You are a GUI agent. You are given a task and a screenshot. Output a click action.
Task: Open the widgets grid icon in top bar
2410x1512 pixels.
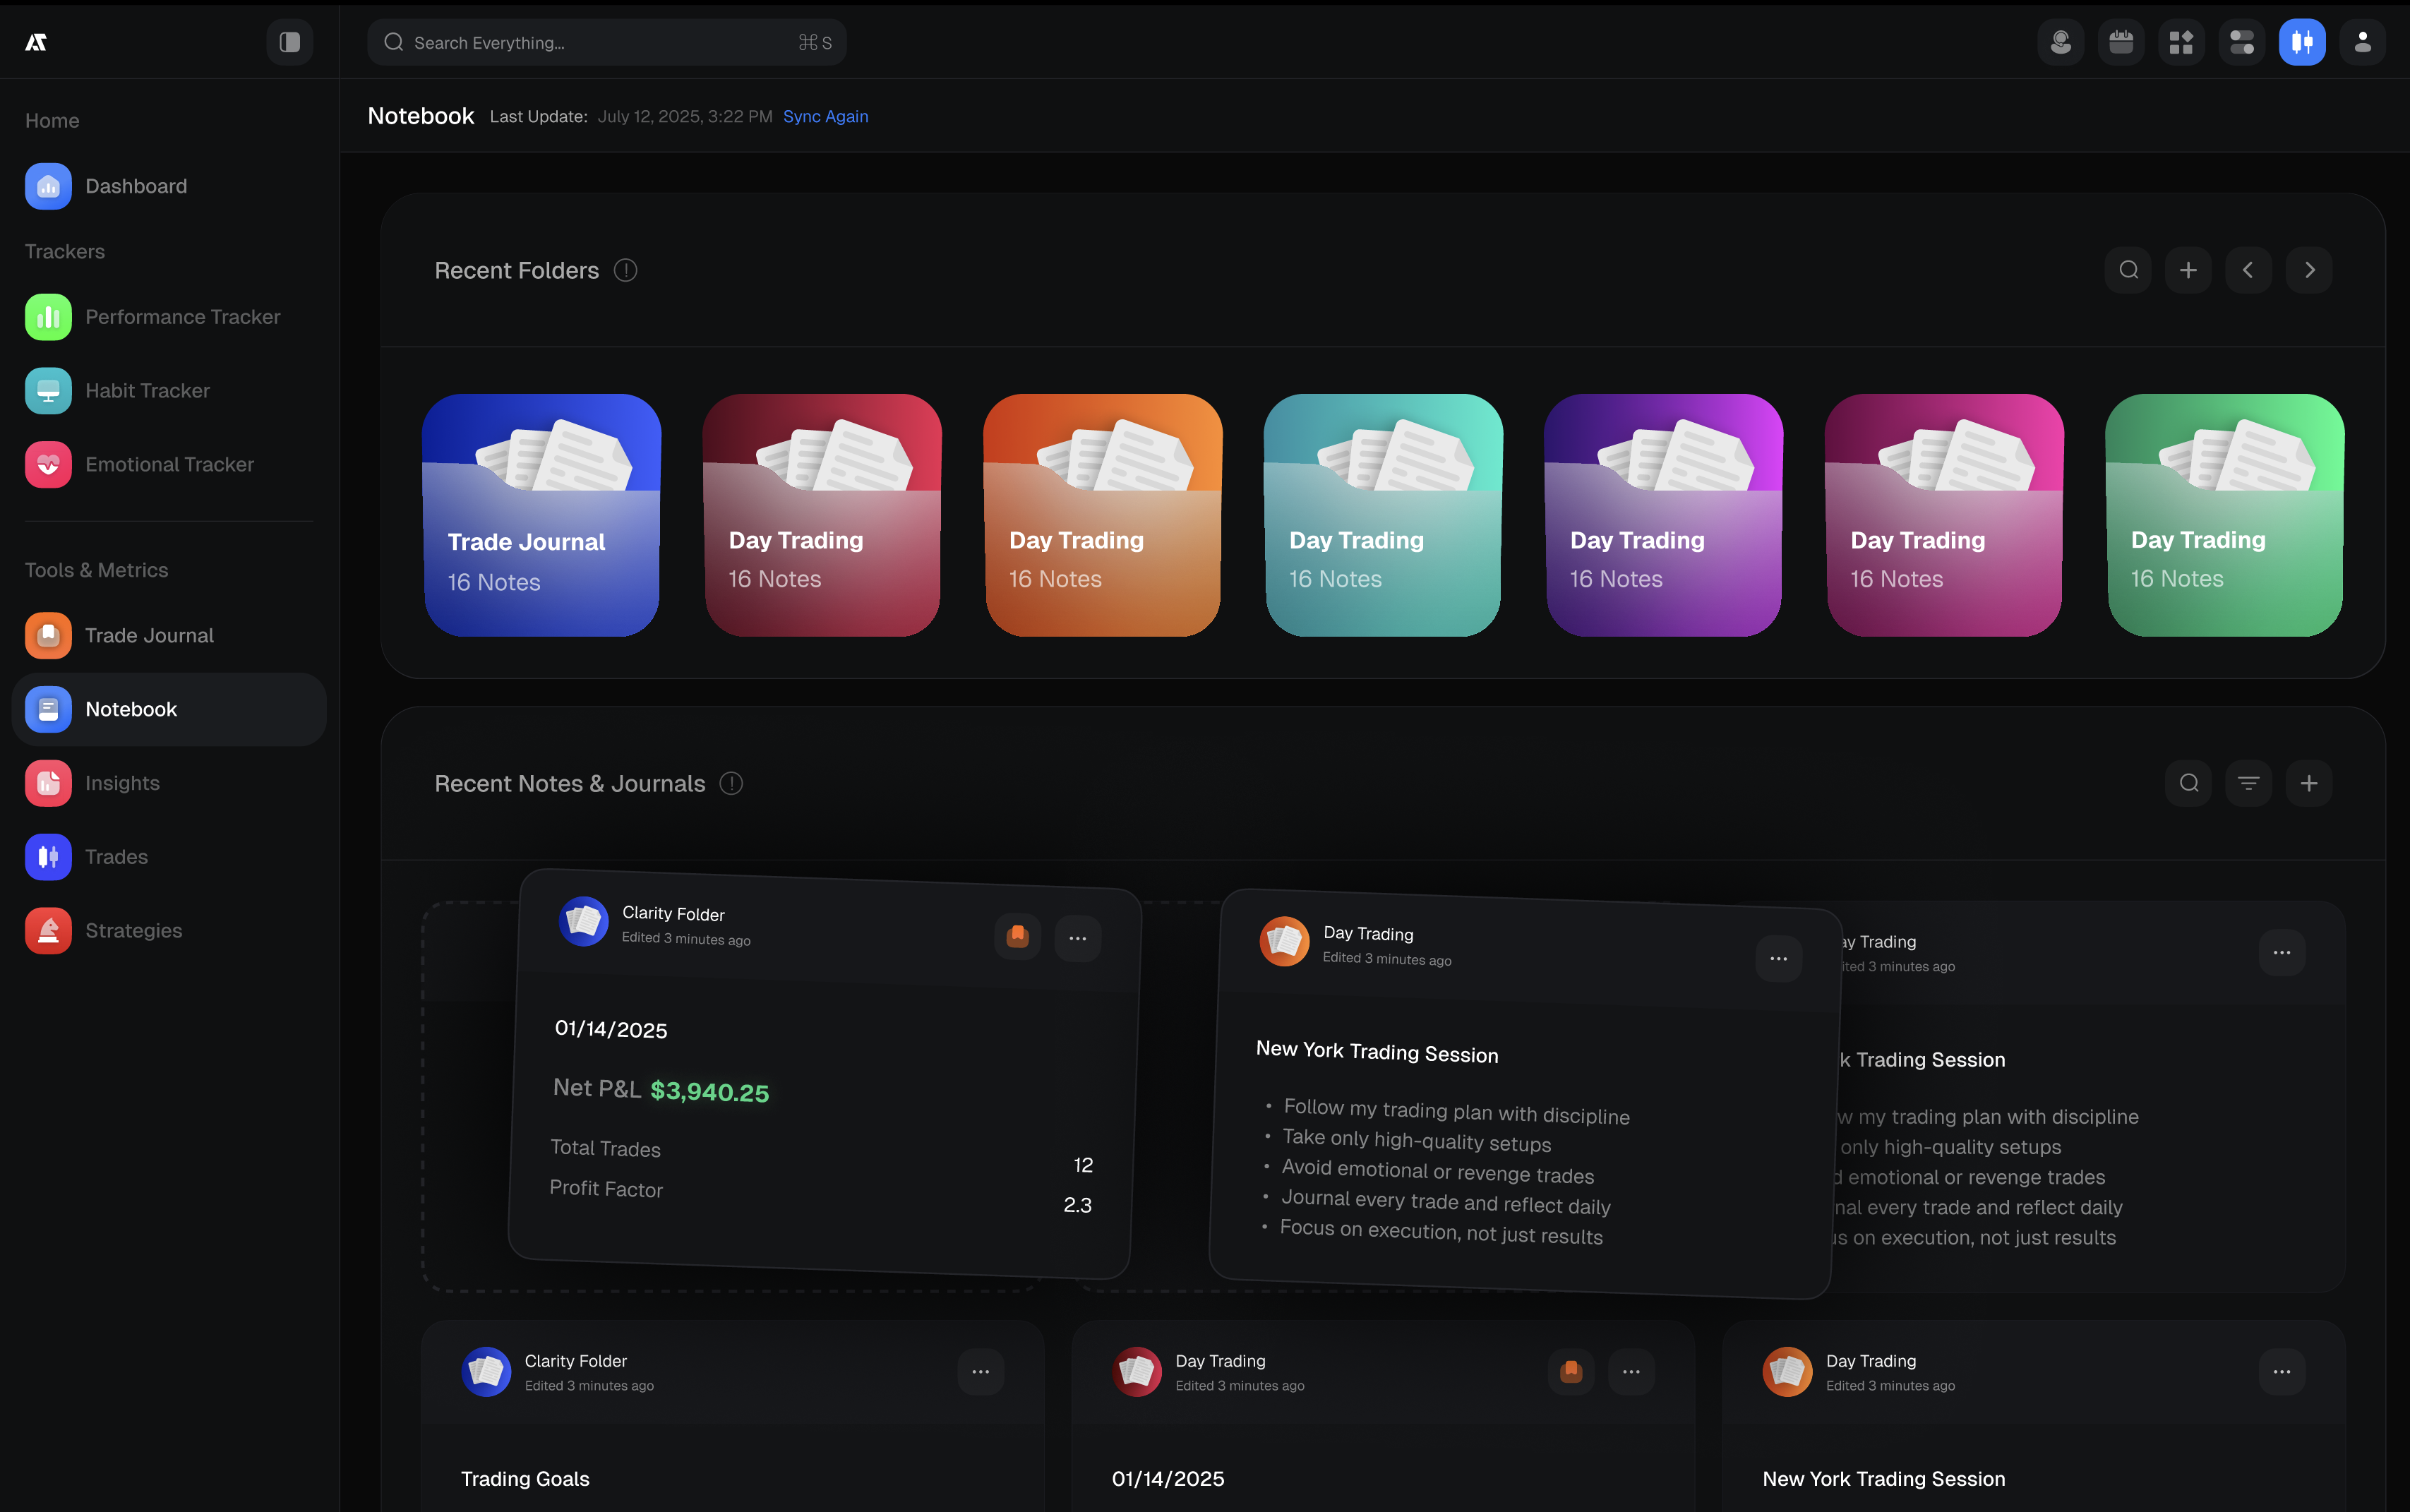point(2181,42)
